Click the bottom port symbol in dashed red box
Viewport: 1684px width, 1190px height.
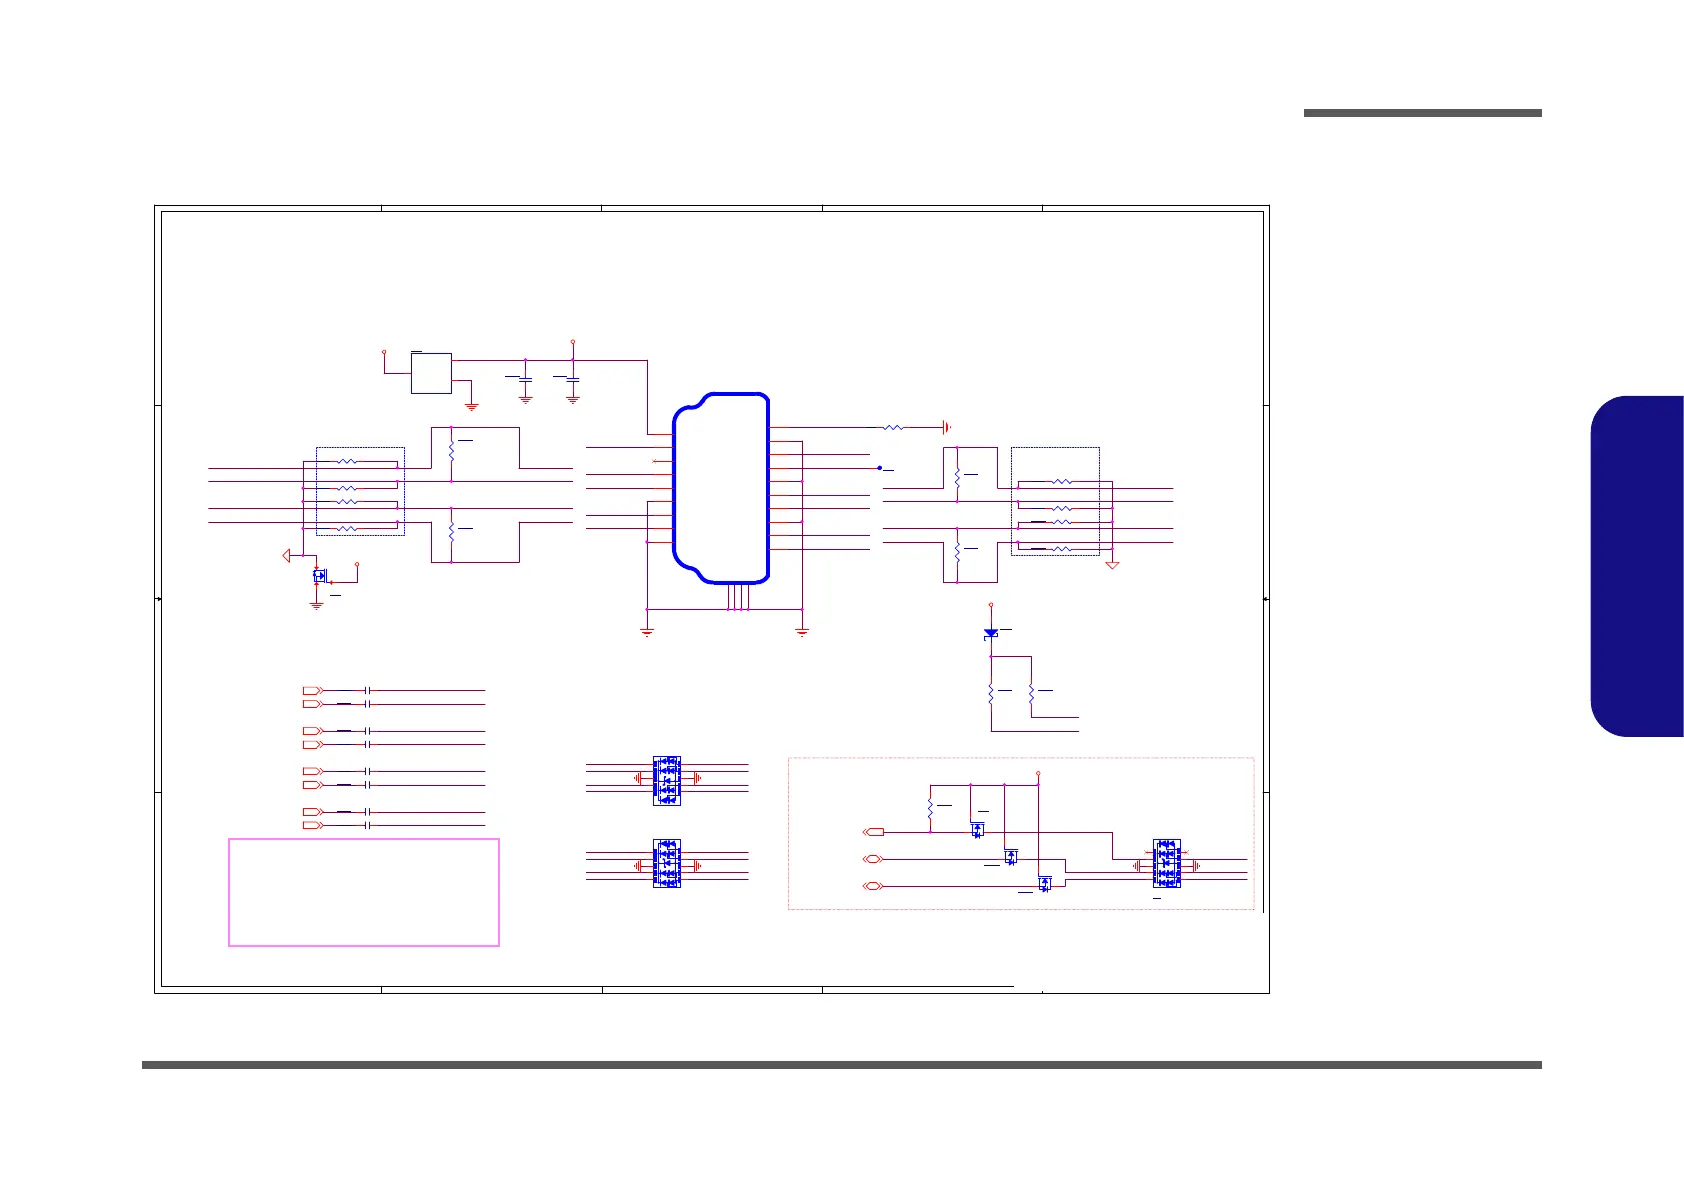coord(872,887)
